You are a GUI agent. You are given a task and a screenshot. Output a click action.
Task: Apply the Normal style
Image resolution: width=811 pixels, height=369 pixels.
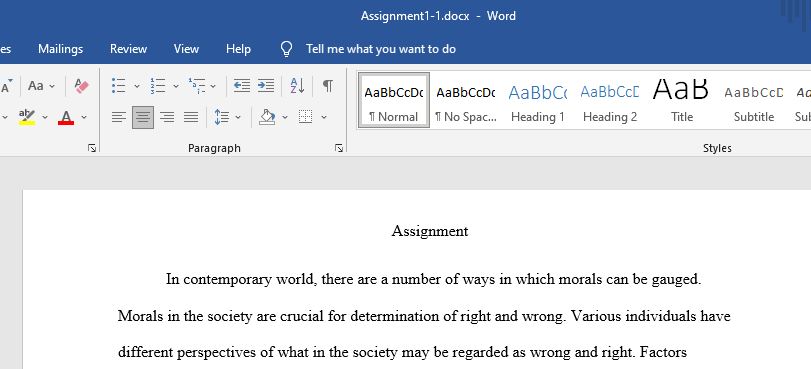tap(394, 100)
